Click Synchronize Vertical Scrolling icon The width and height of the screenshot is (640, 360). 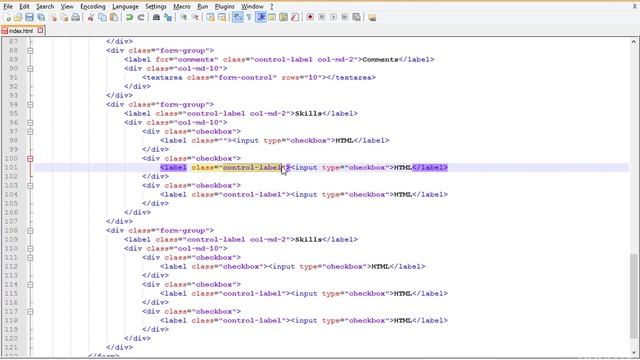[x=210, y=18]
